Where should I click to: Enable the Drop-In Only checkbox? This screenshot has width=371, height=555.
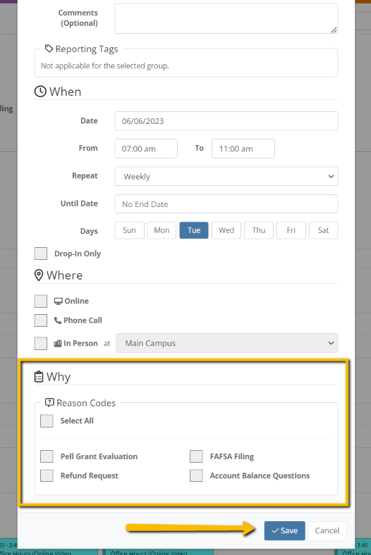(x=41, y=253)
